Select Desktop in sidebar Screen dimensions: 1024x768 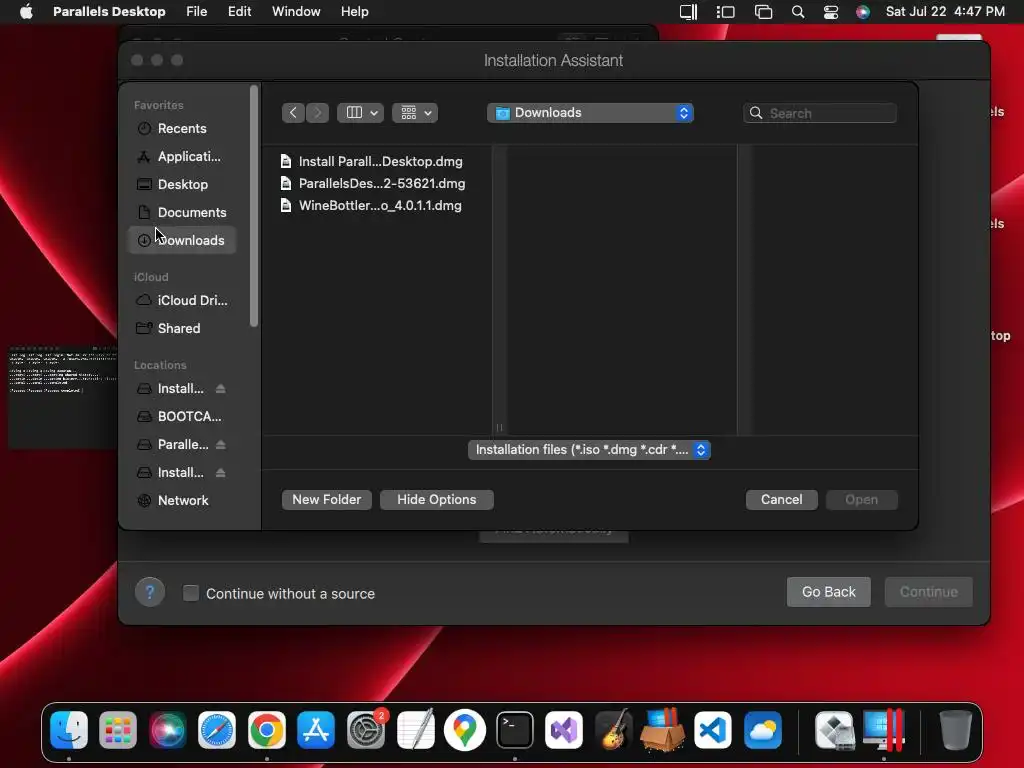(182, 185)
